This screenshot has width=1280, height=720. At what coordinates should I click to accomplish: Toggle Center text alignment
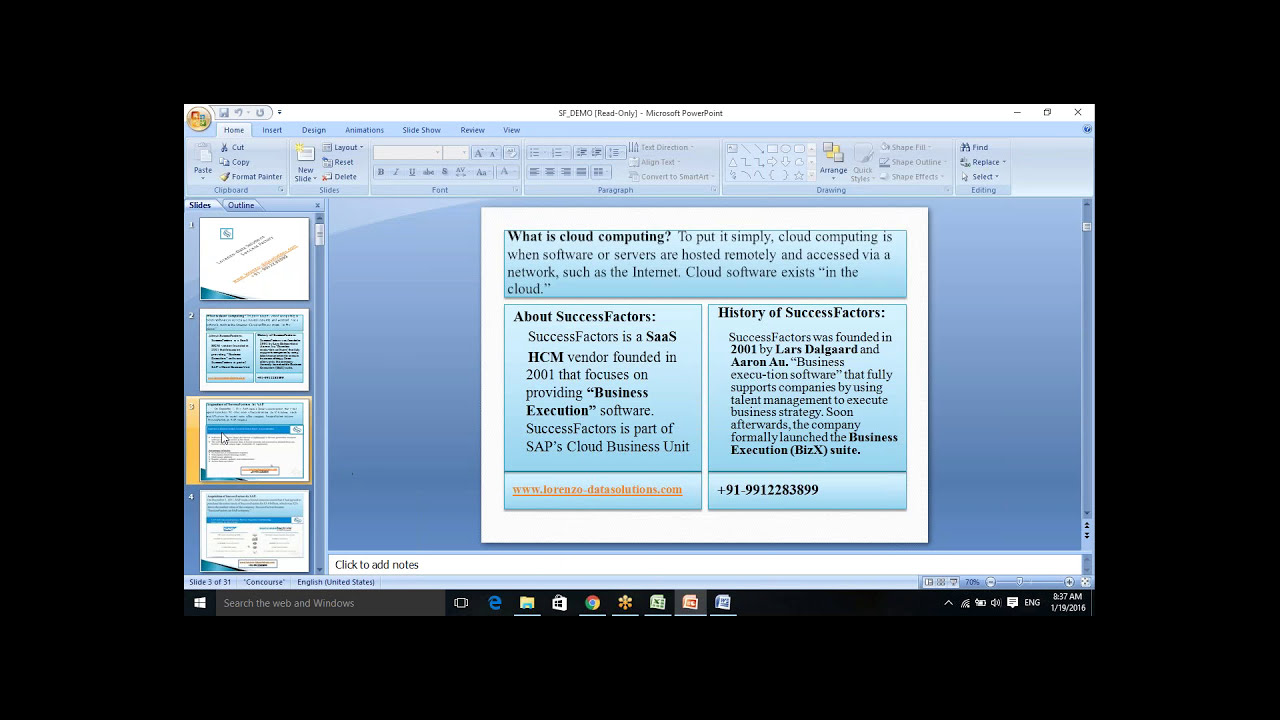tap(550, 172)
